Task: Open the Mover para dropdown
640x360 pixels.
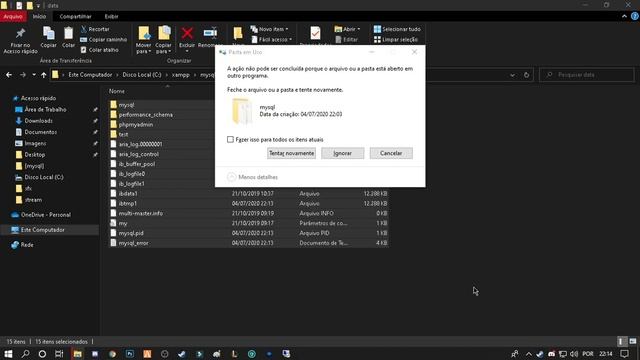Action: (143, 40)
